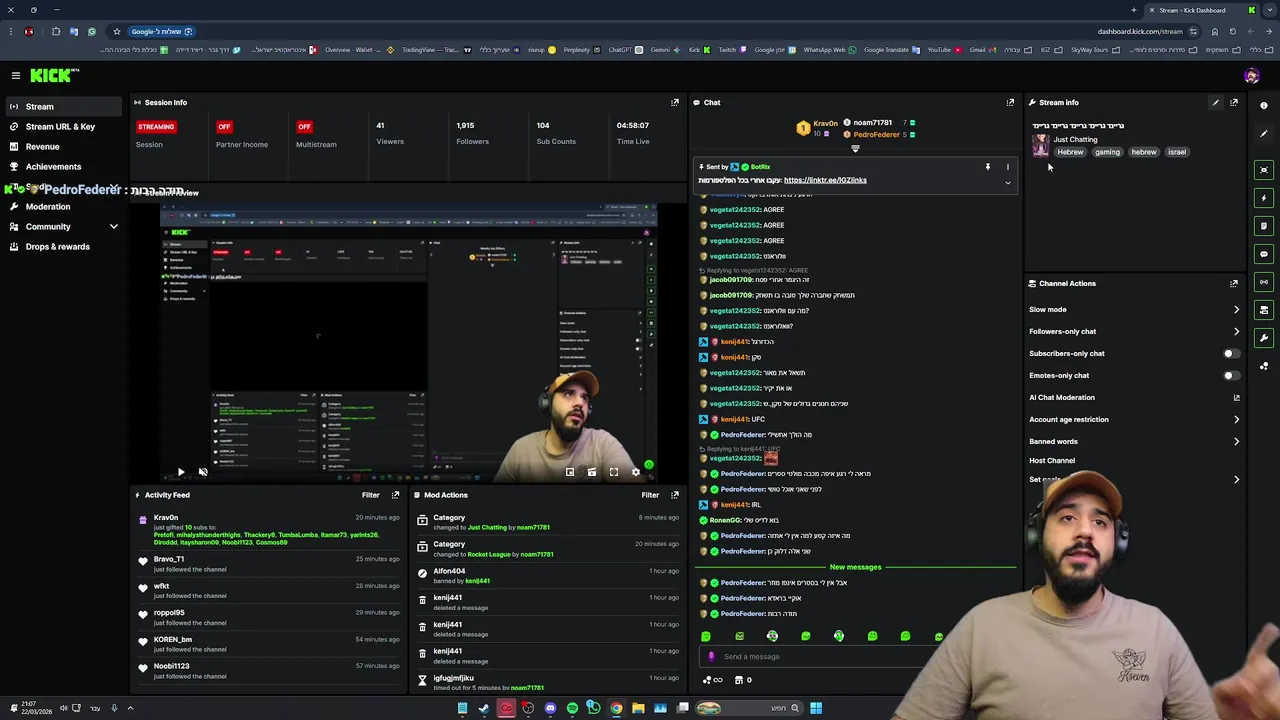Click the israel tag in Stream info

(1176, 152)
